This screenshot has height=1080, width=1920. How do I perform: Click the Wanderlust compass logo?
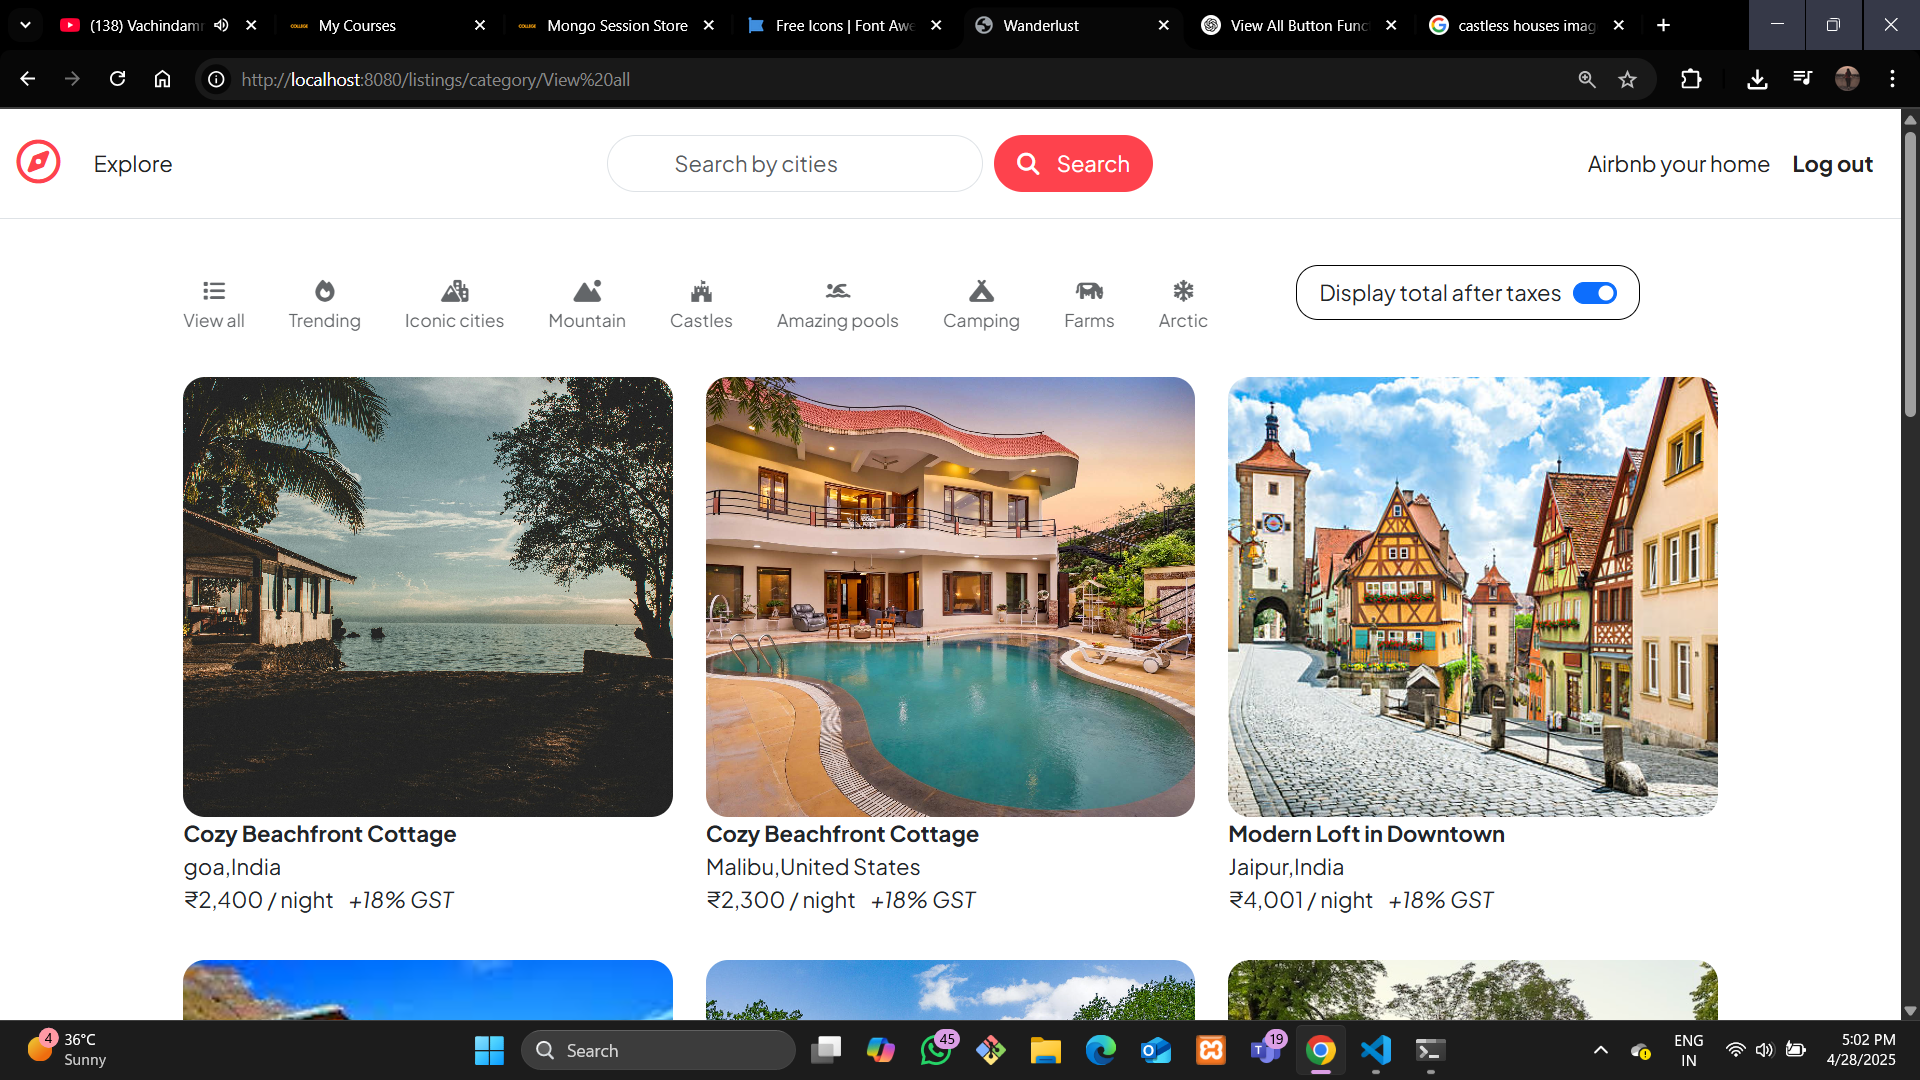pyautogui.click(x=38, y=163)
